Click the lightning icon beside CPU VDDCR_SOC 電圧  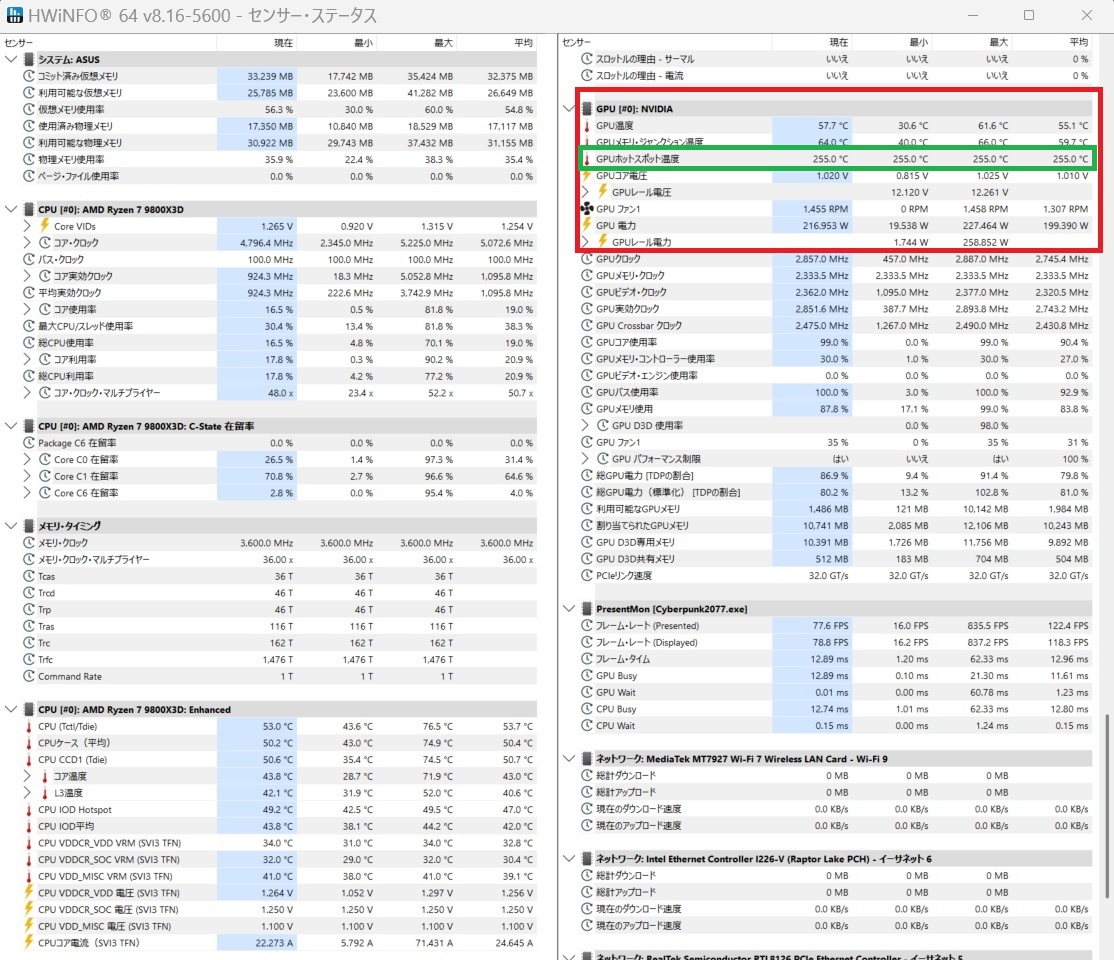[x=28, y=909]
